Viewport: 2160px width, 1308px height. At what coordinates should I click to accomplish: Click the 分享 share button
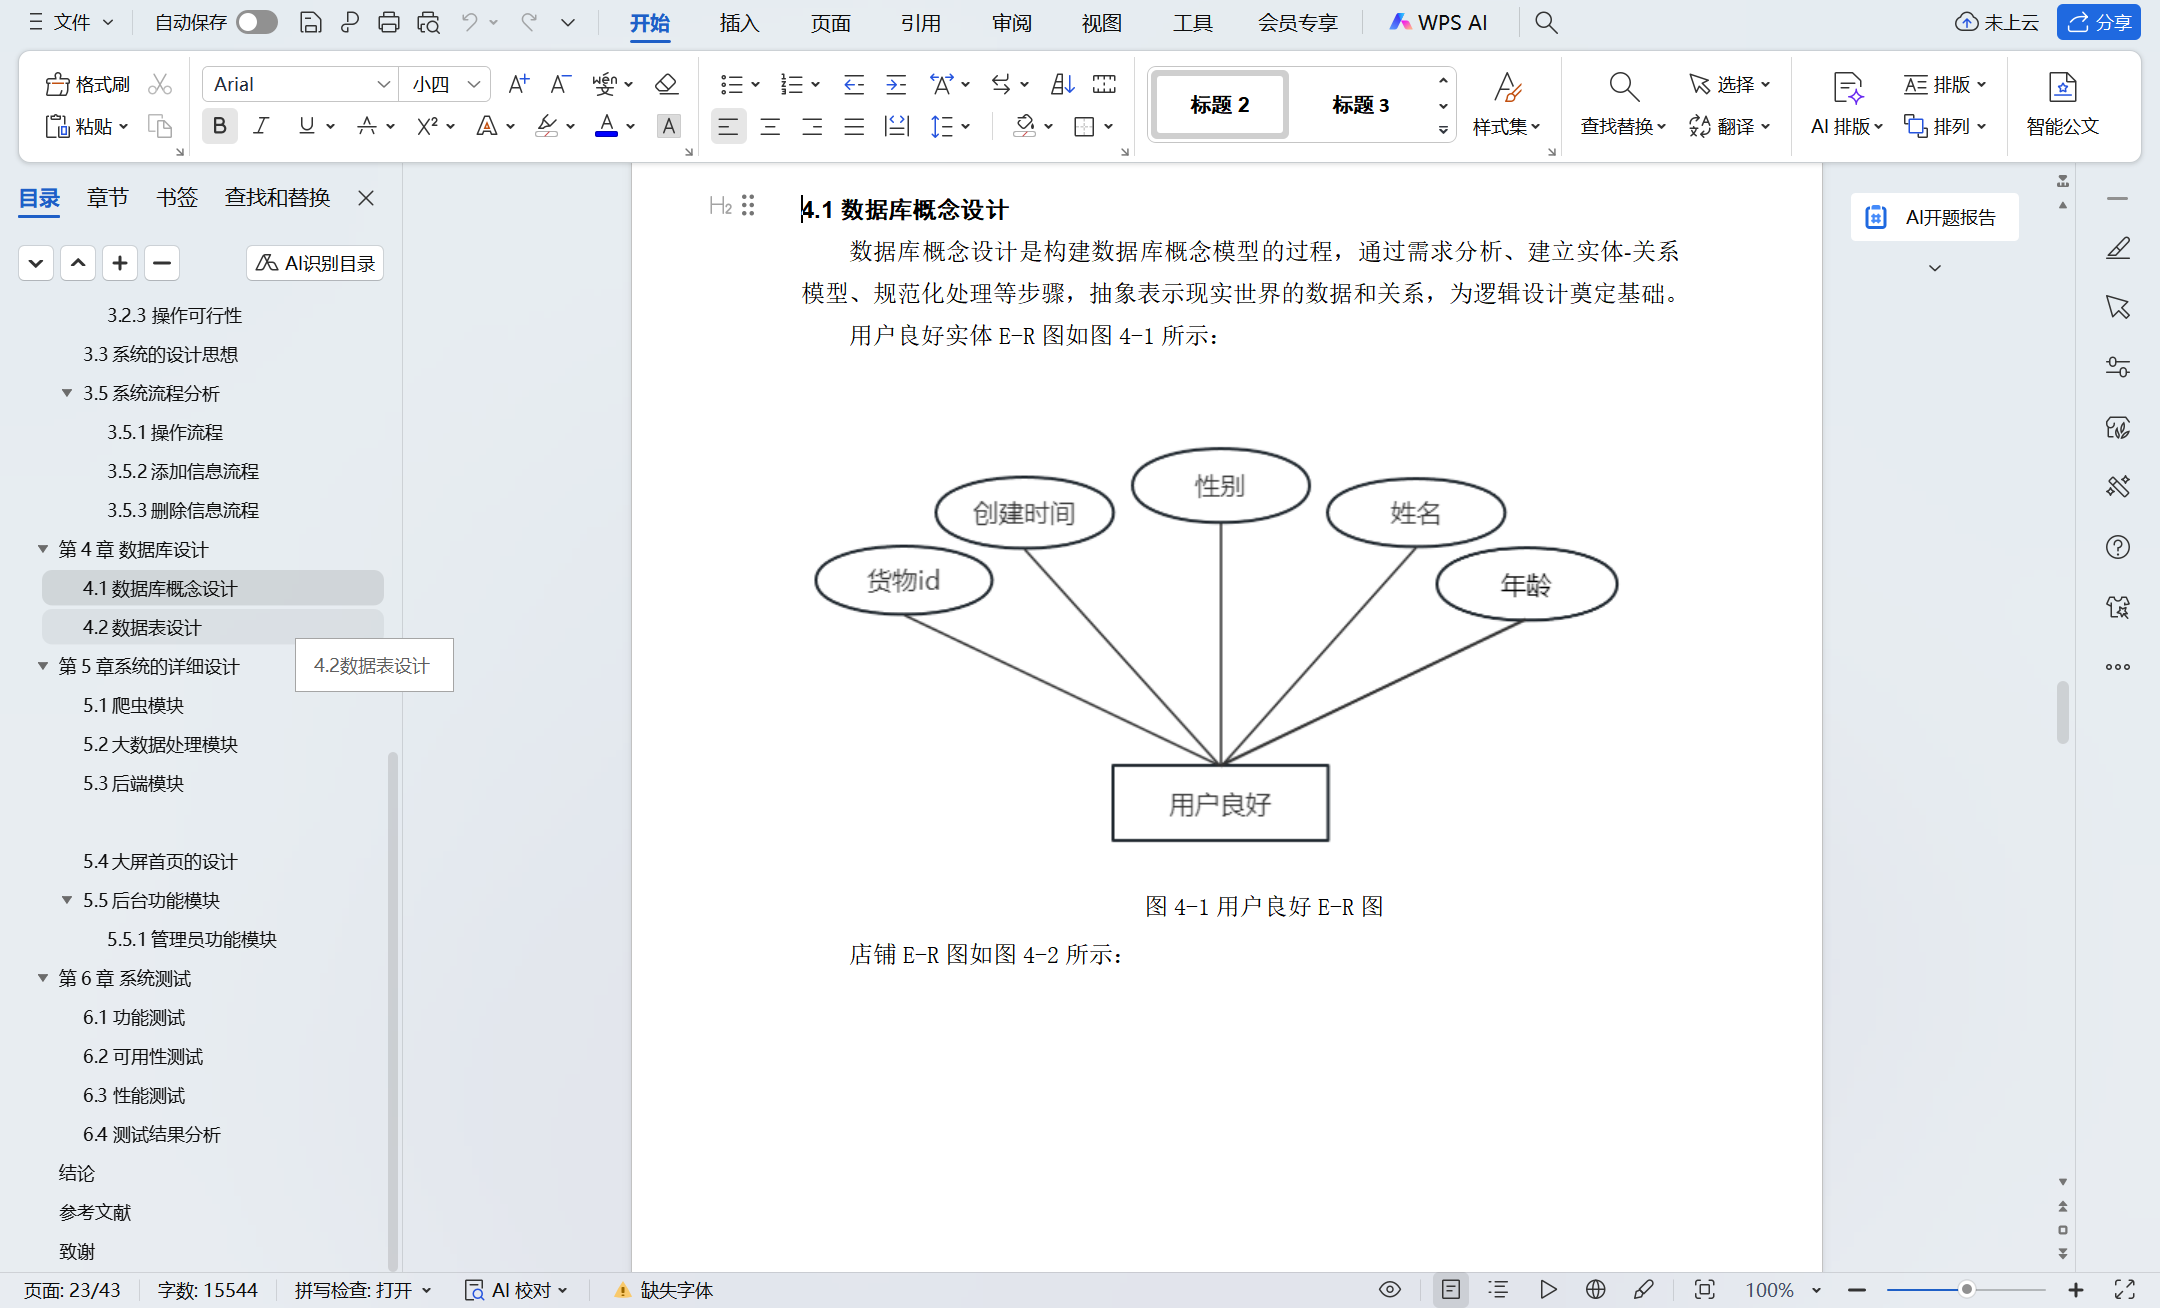click(x=2098, y=22)
